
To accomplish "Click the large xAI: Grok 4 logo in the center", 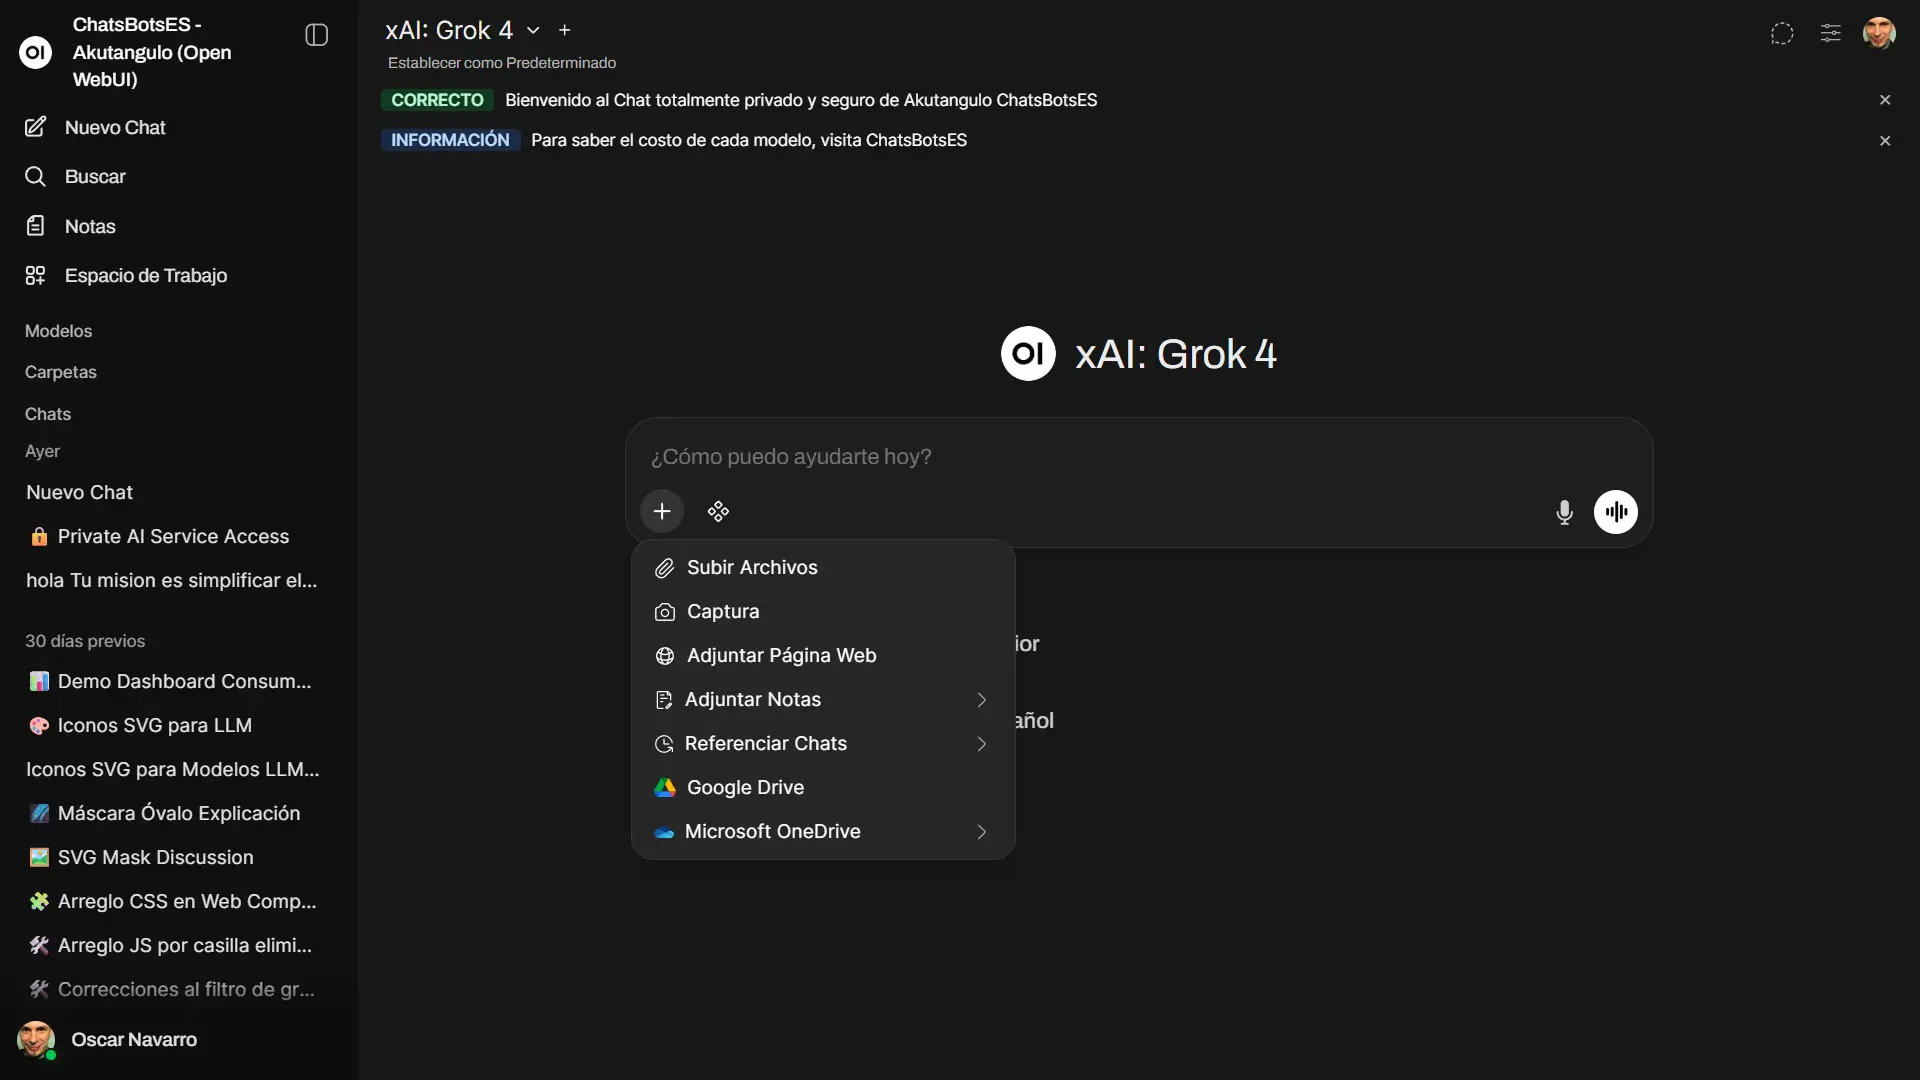I will 1028,354.
